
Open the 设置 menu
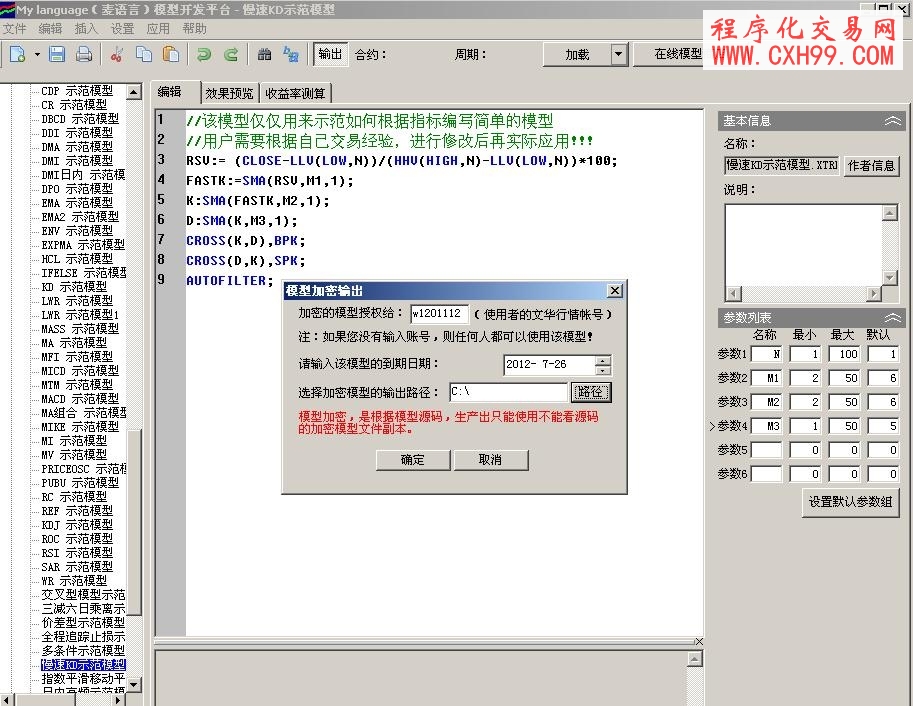122,29
